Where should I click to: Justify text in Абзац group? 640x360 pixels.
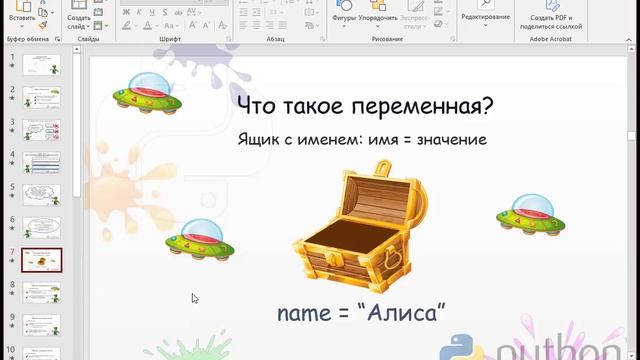[282, 25]
